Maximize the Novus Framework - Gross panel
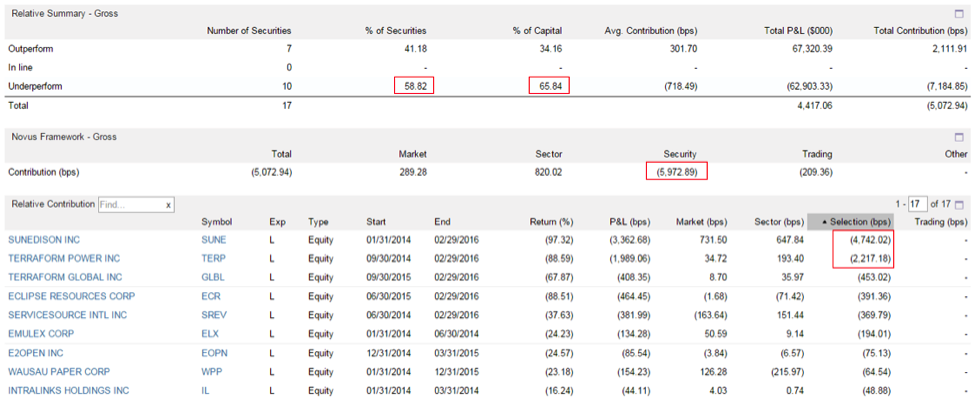The width and height of the screenshot is (975, 401). pos(958,137)
